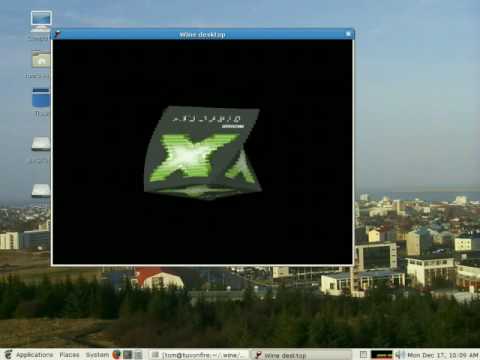Open the Places menu
480x360 pixels.
pyautogui.click(x=69, y=355)
